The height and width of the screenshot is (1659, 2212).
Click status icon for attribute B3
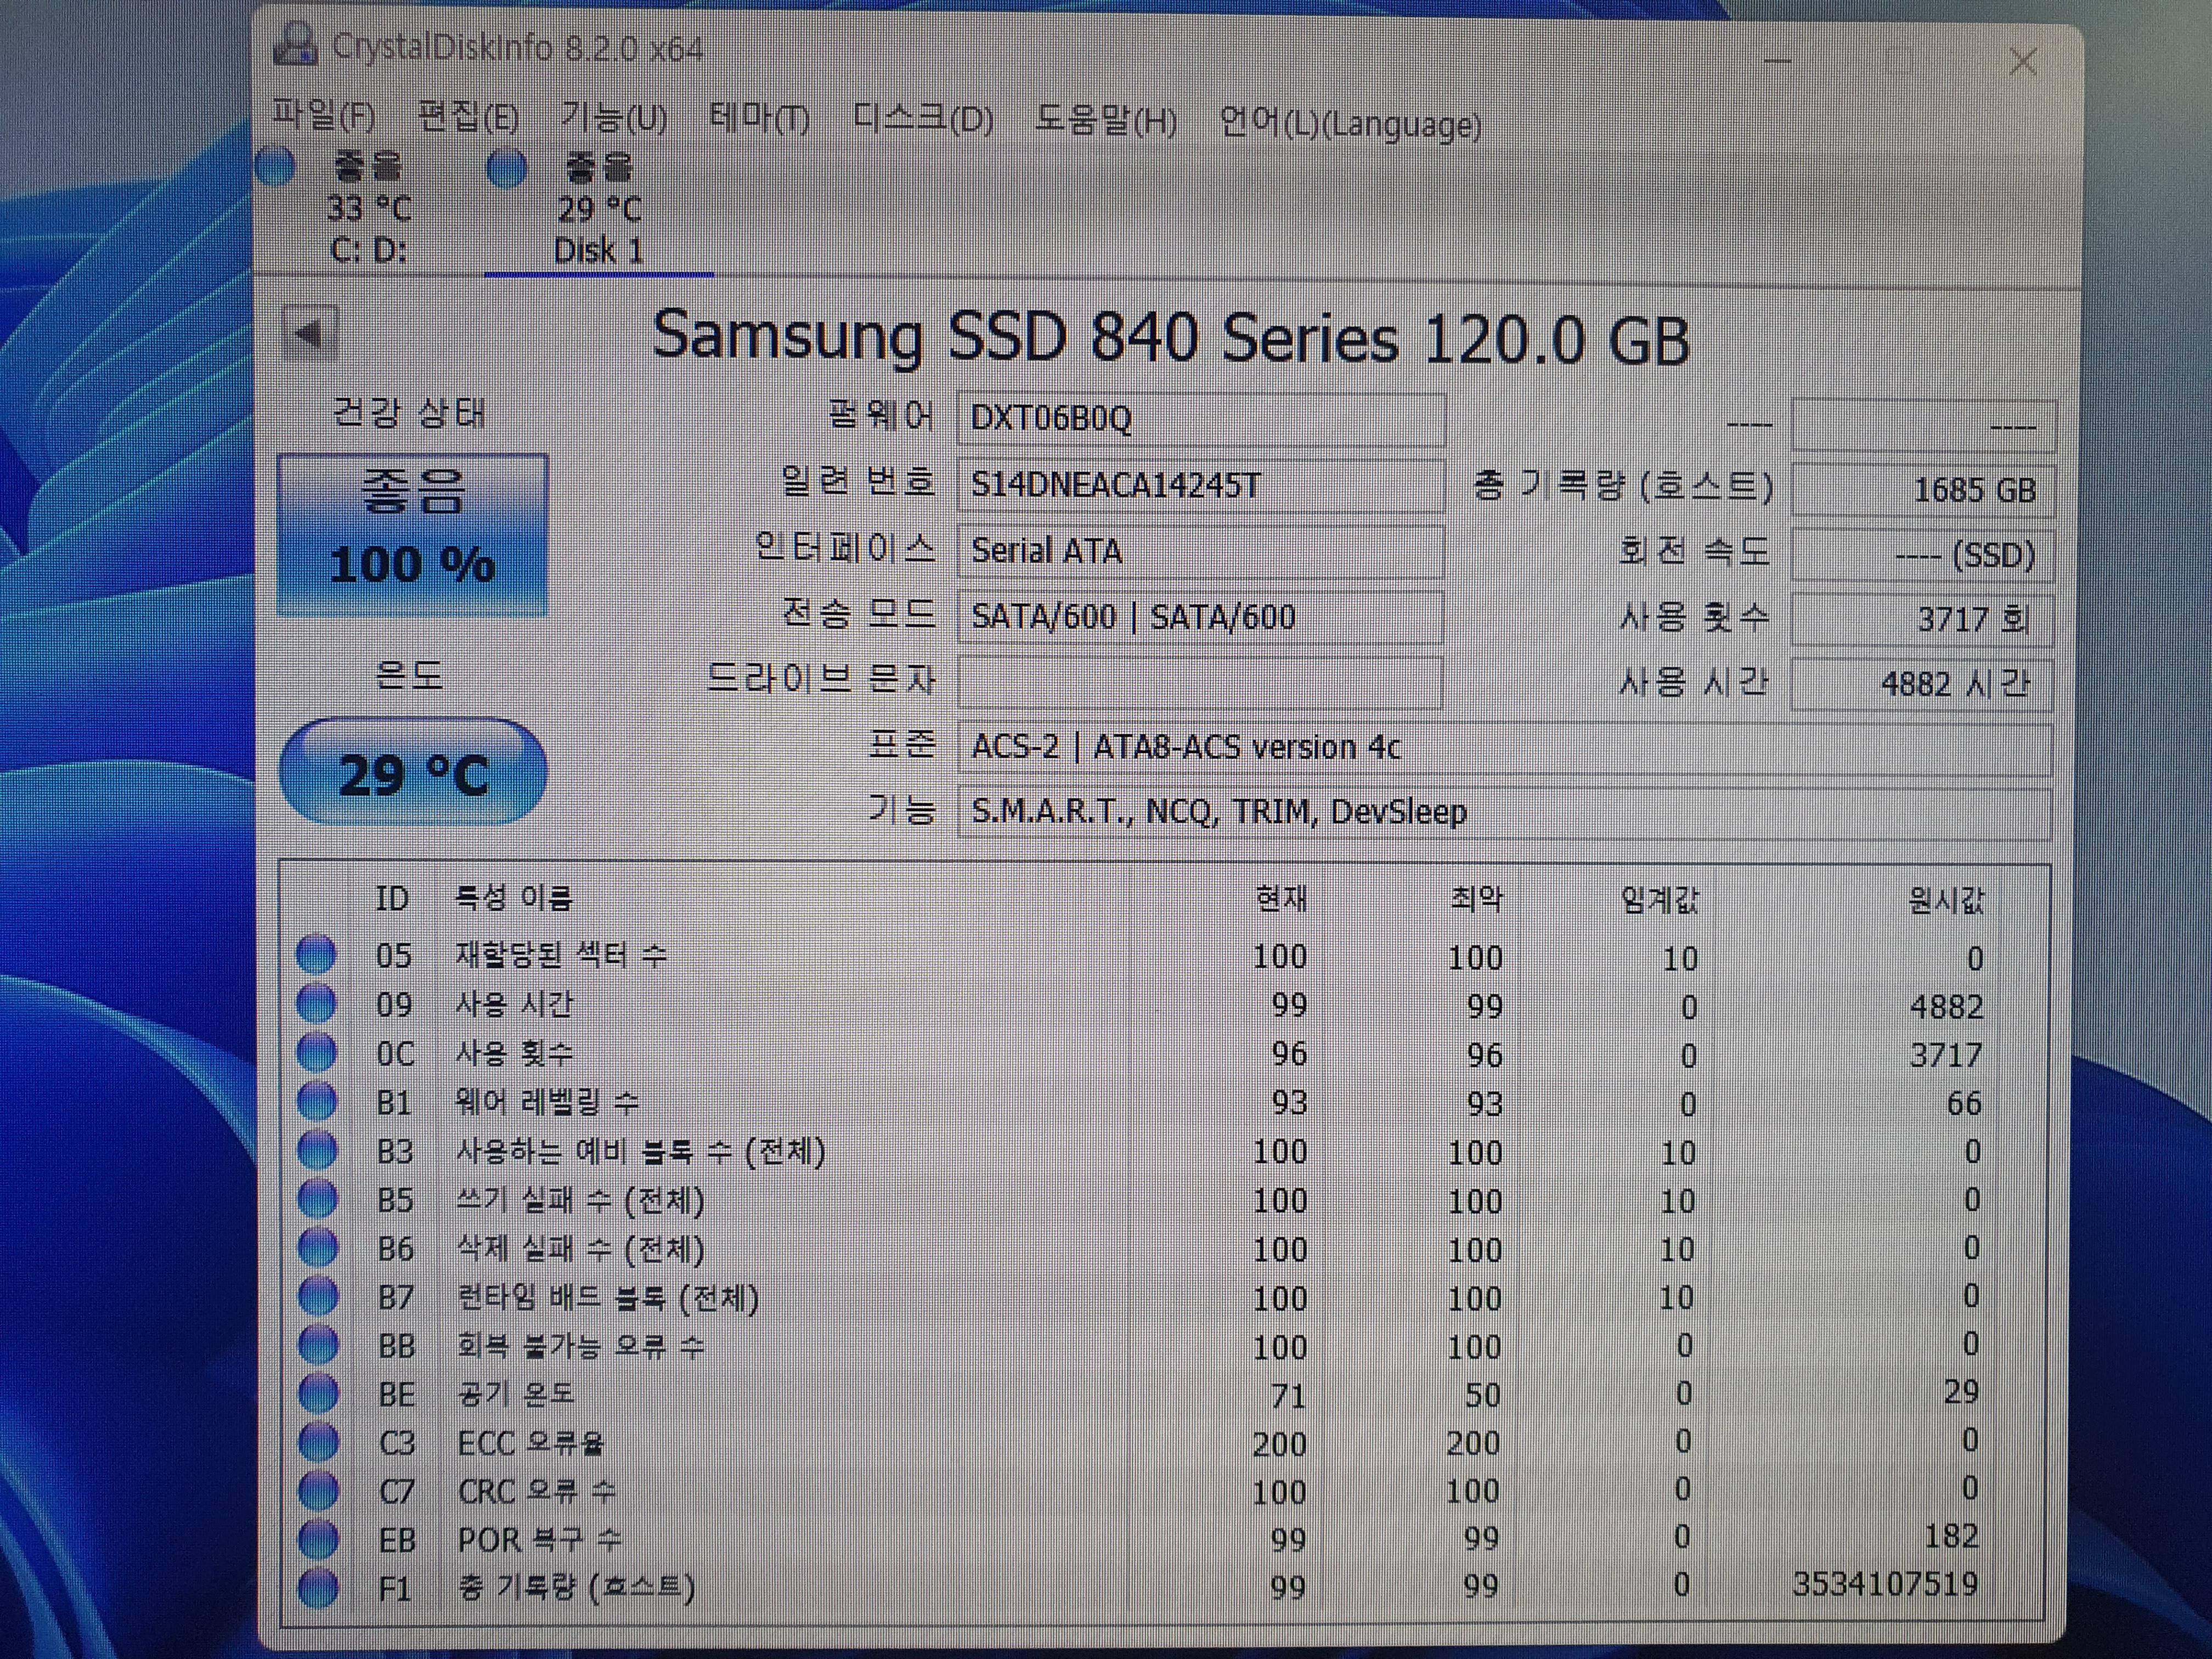click(318, 1150)
